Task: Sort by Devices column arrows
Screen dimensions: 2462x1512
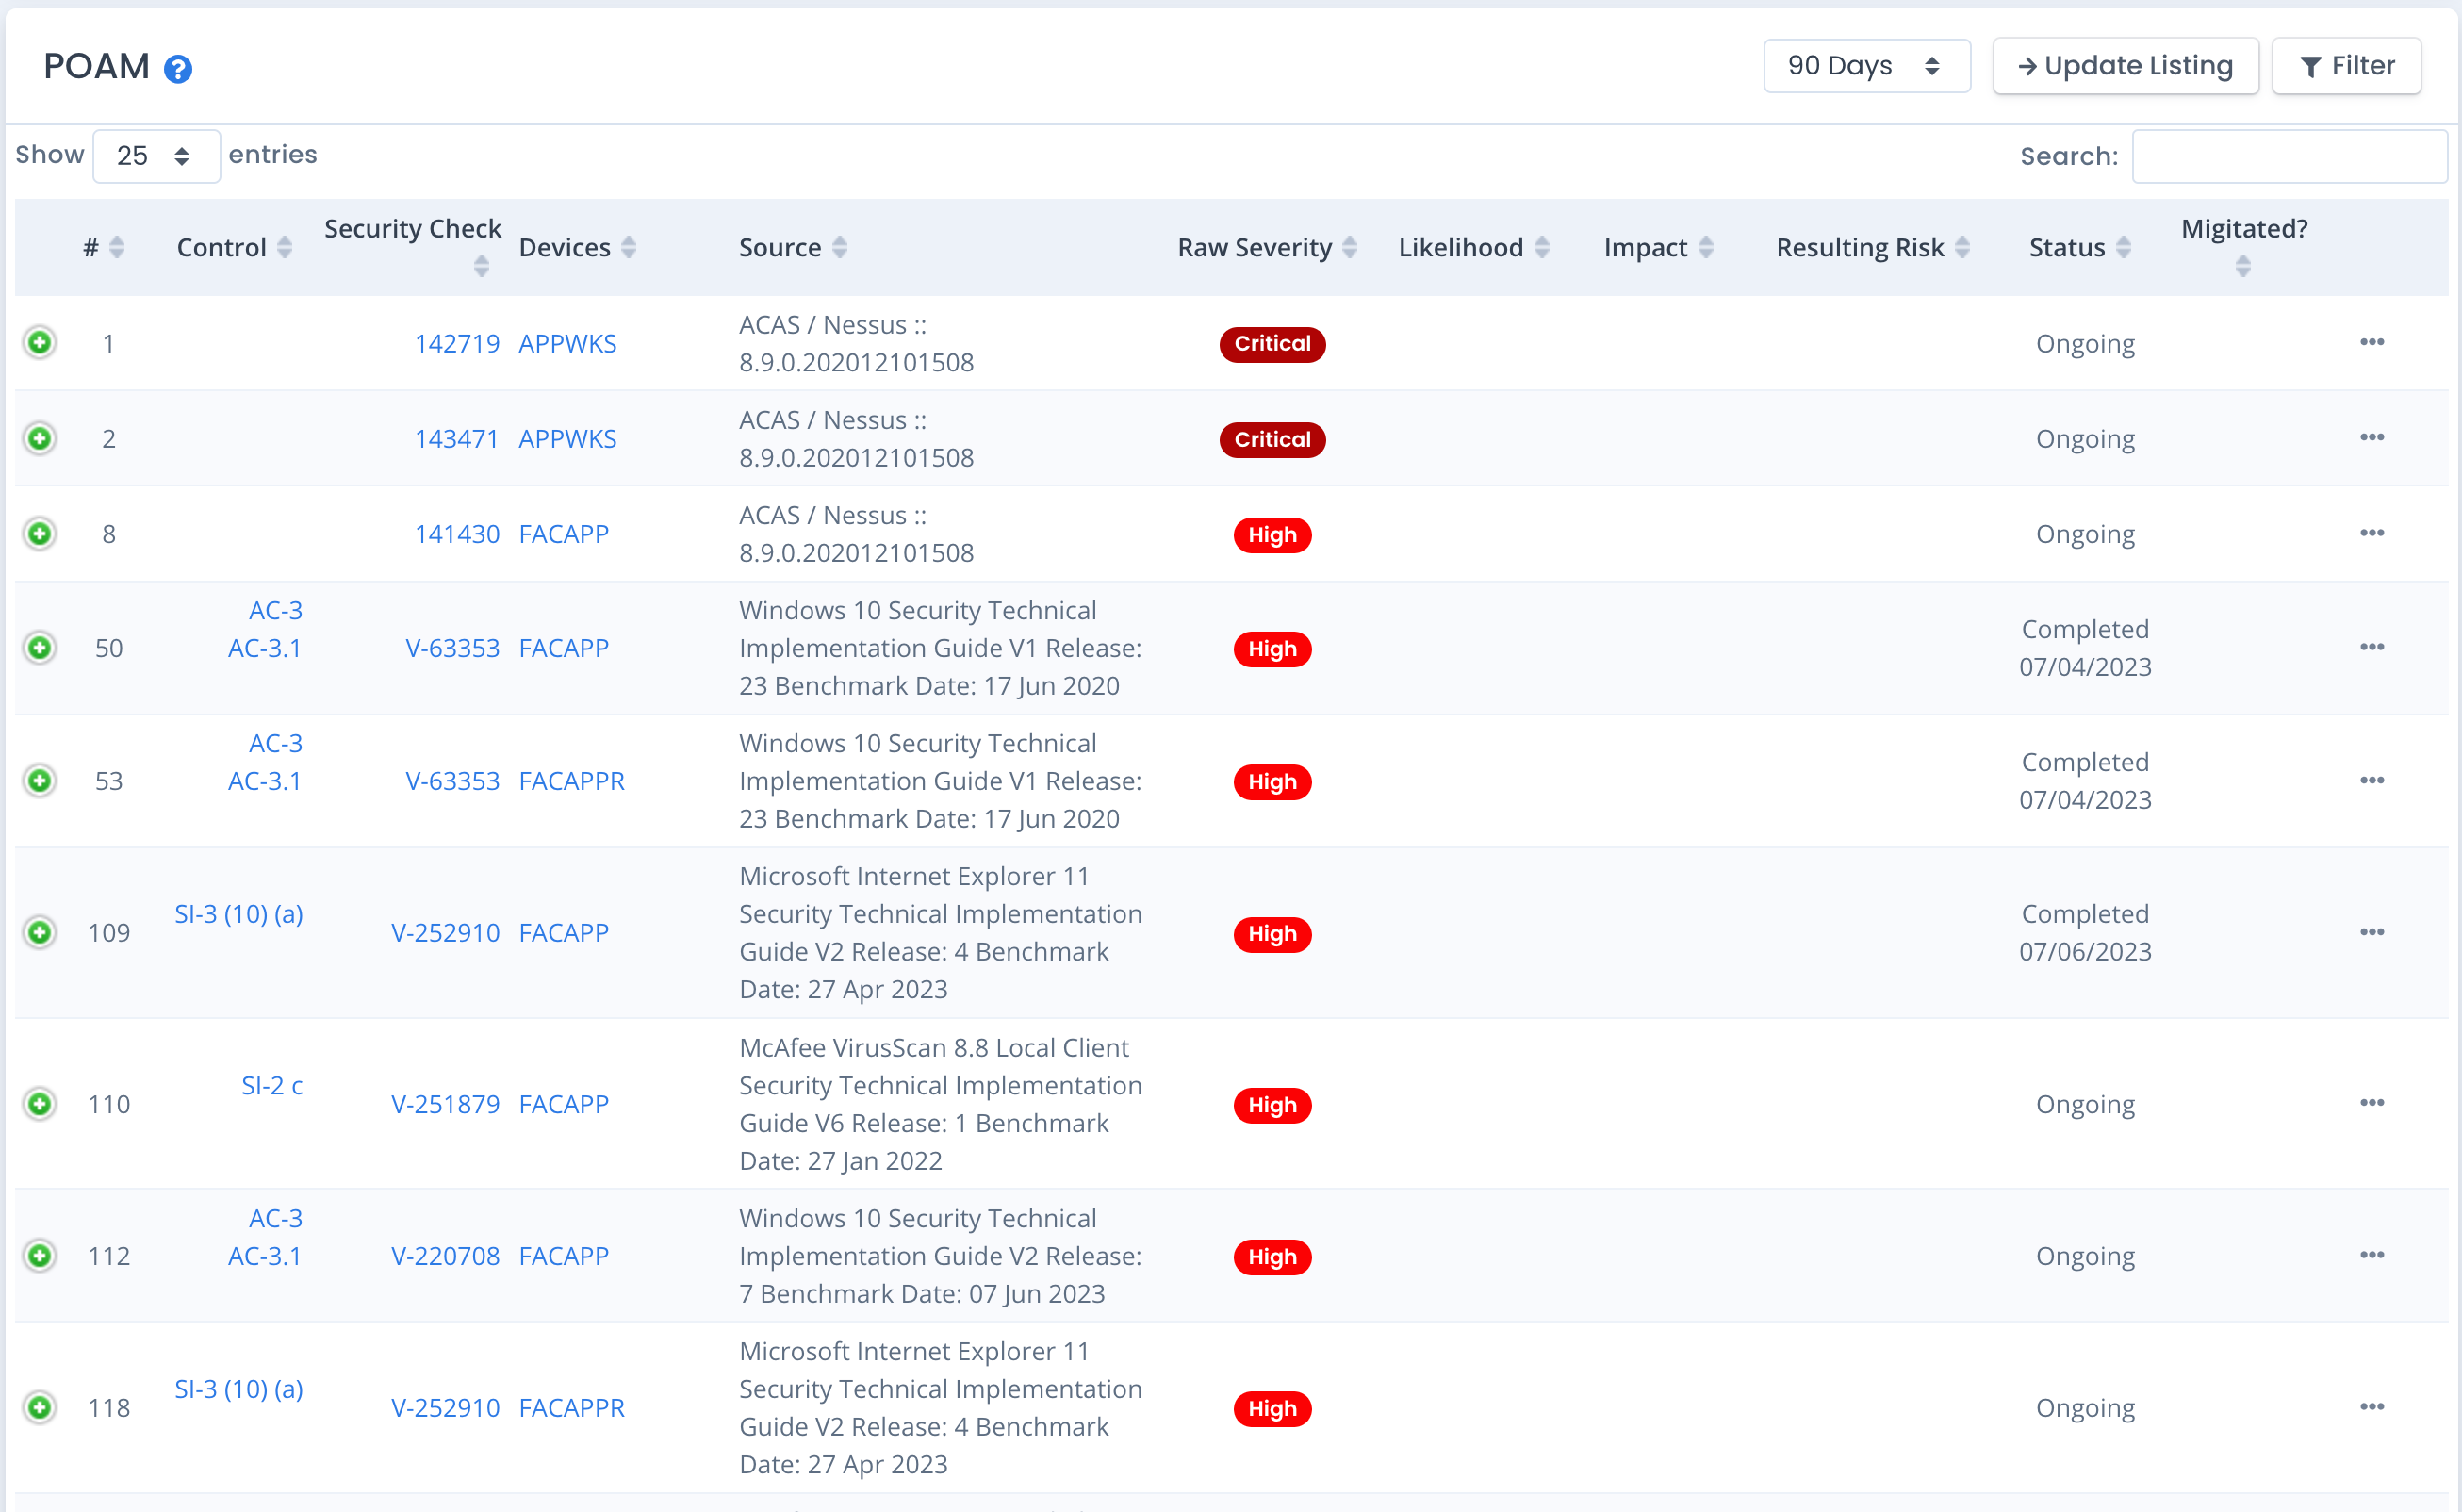Action: tap(629, 247)
